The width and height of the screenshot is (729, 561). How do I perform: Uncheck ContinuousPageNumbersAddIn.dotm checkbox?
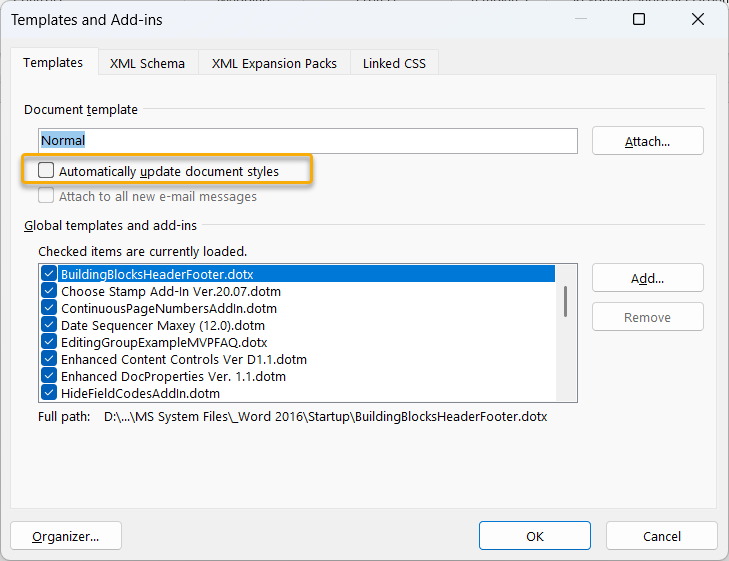(x=49, y=308)
